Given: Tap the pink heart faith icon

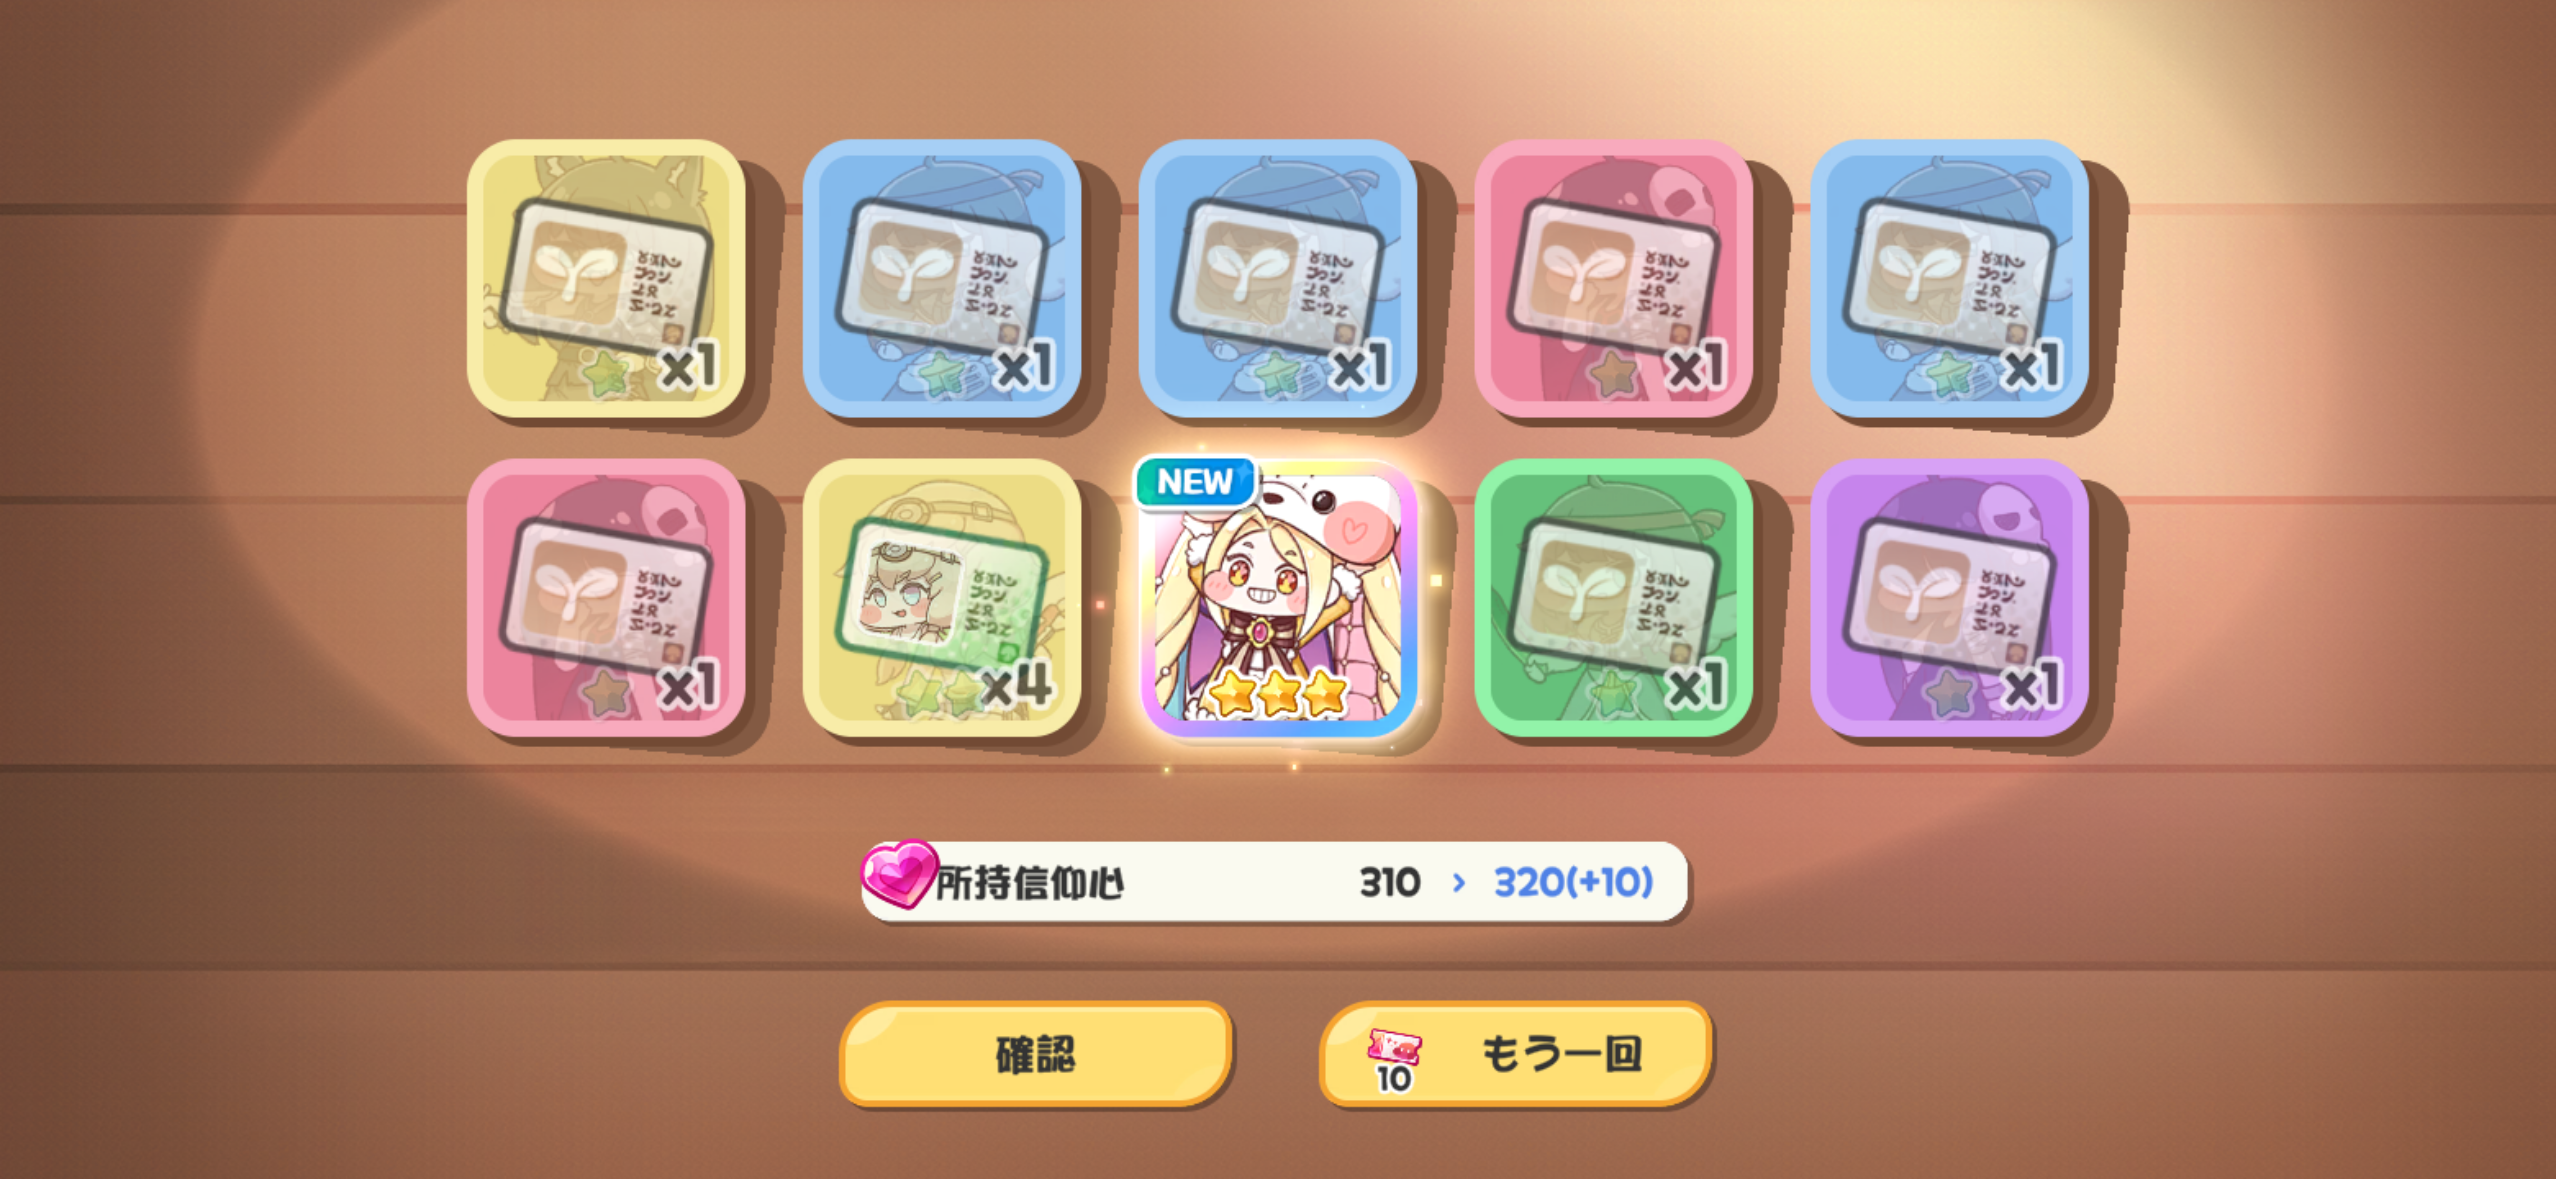Looking at the screenshot, I should coord(898,875).
